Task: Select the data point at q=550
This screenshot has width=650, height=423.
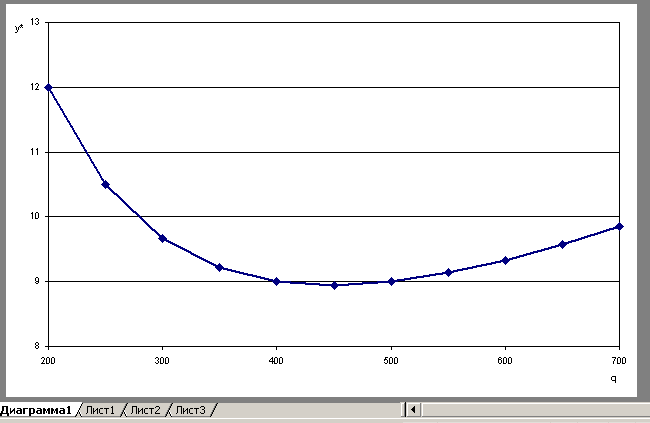Action: 448,272
